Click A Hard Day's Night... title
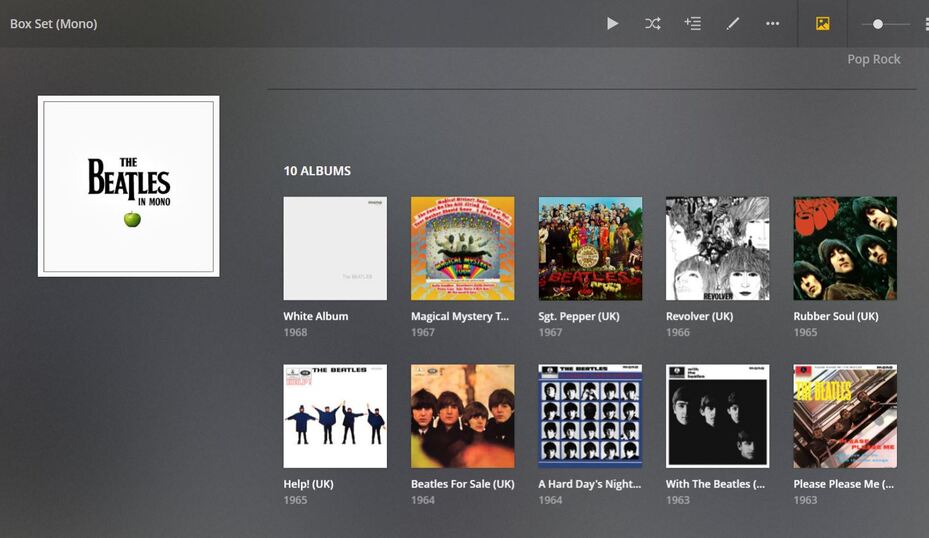 coord(590,484)
